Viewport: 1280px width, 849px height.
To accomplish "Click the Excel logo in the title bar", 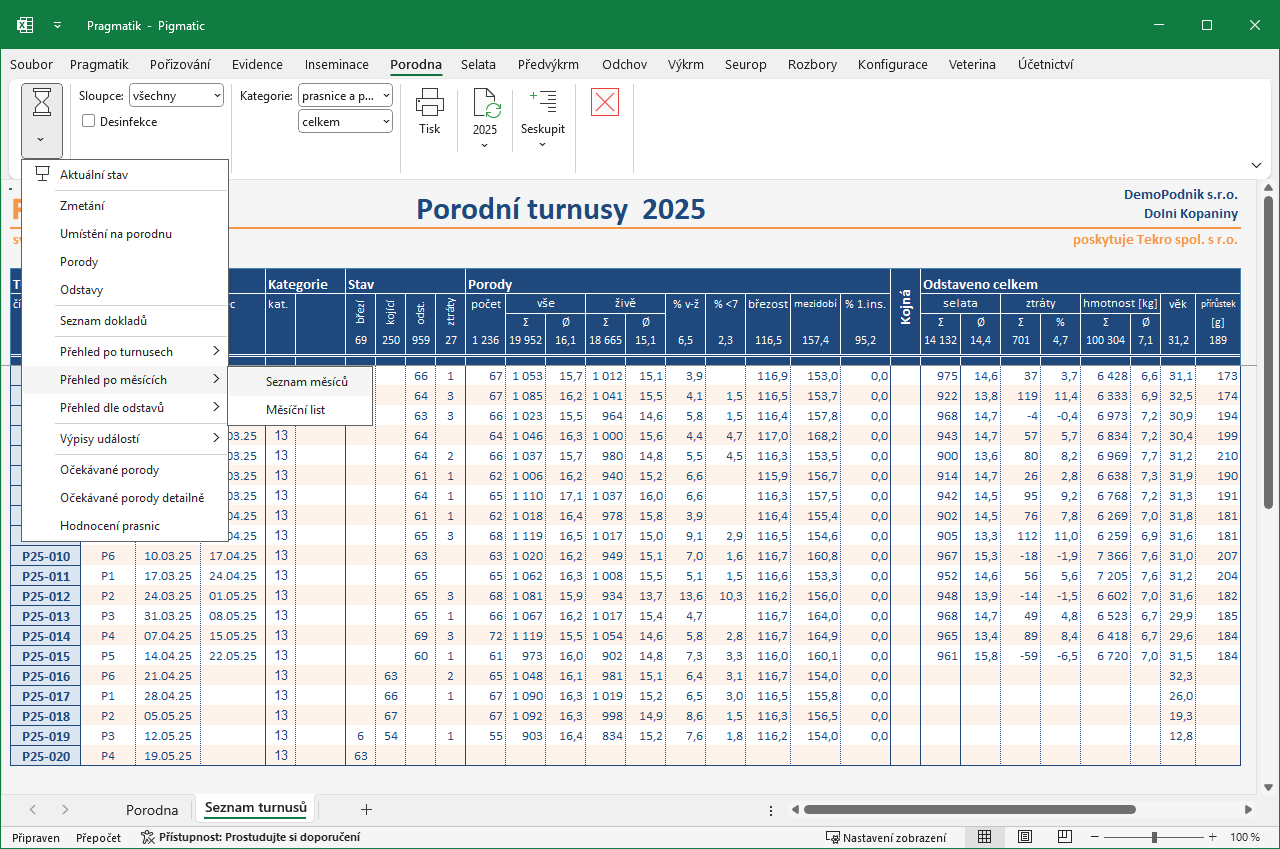I will click(x=25, y=25).
